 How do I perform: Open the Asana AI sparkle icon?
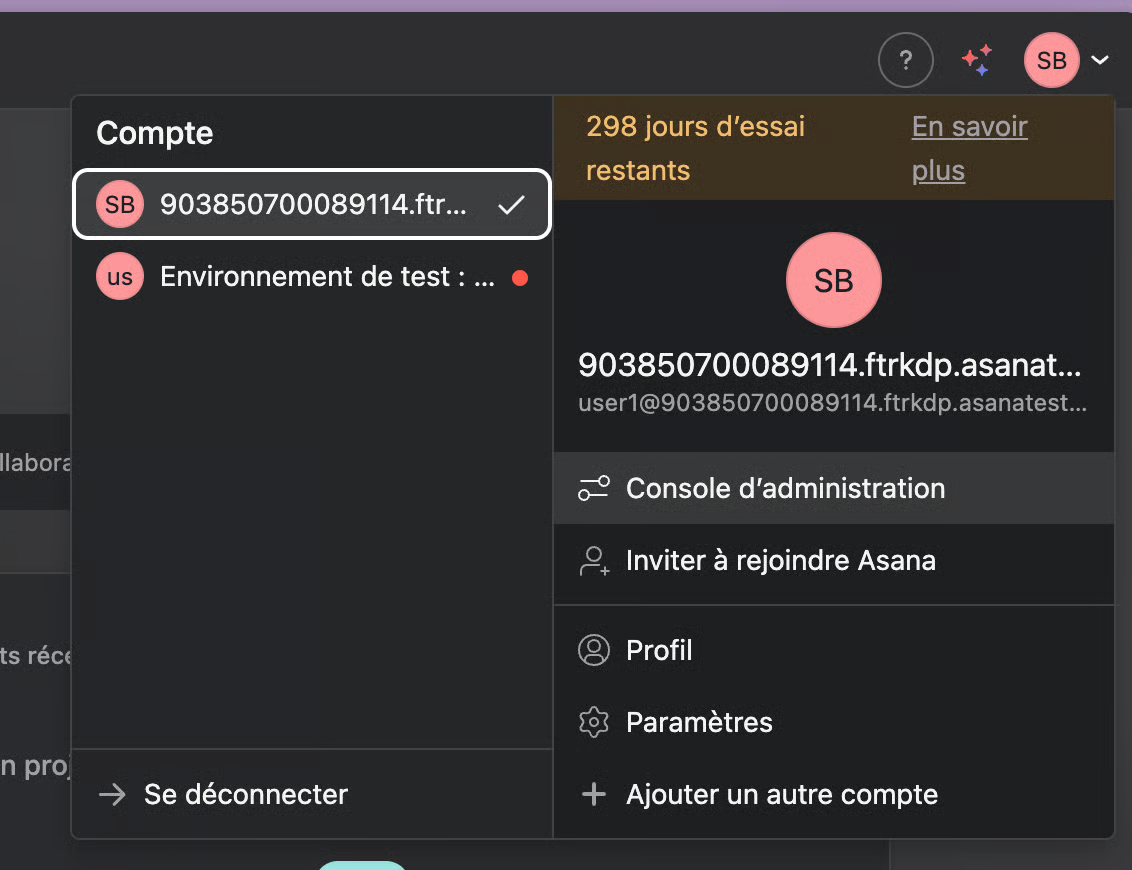[977, 60]
